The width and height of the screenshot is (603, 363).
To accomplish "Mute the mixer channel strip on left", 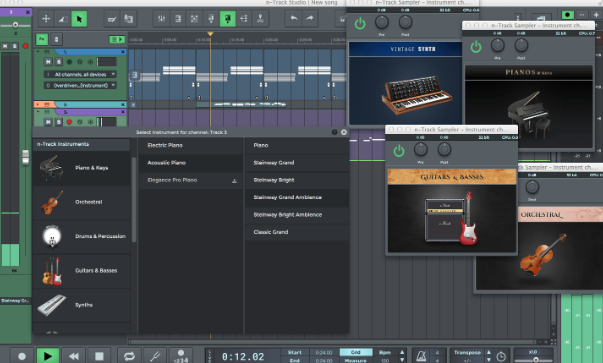I will pos(5,46).
